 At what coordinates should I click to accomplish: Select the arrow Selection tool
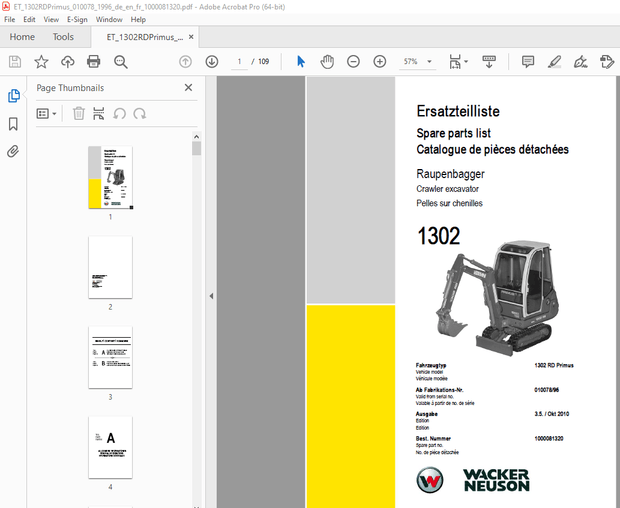[x=301, y=62]
